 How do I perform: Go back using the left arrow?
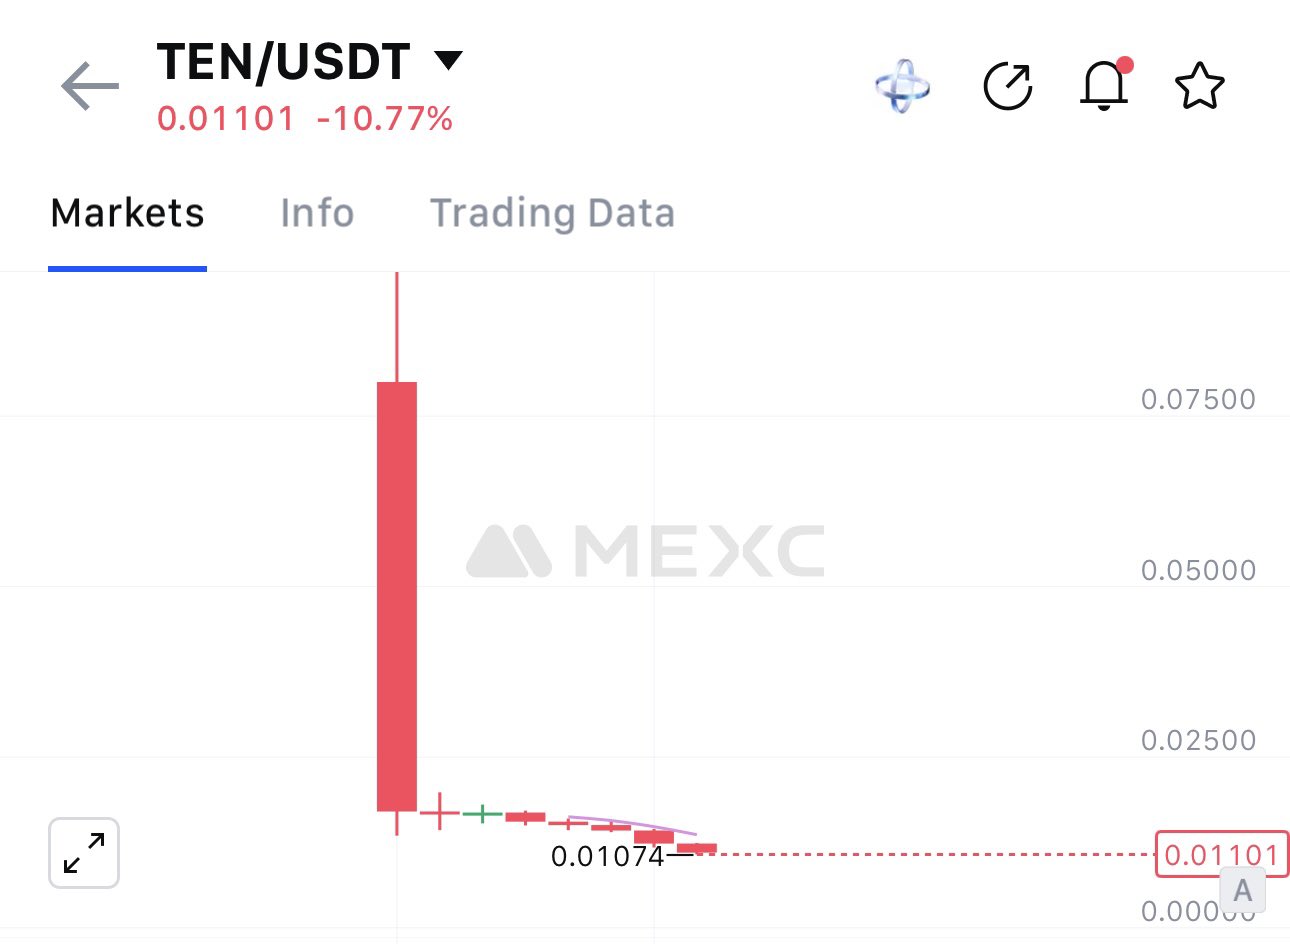pos(90,87)
